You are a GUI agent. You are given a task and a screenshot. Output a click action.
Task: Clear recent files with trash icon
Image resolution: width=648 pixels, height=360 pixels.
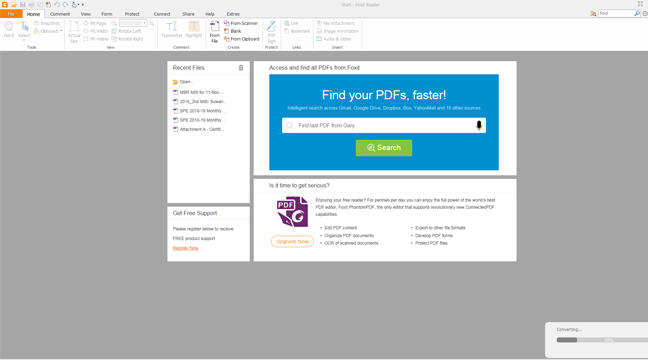241,68
